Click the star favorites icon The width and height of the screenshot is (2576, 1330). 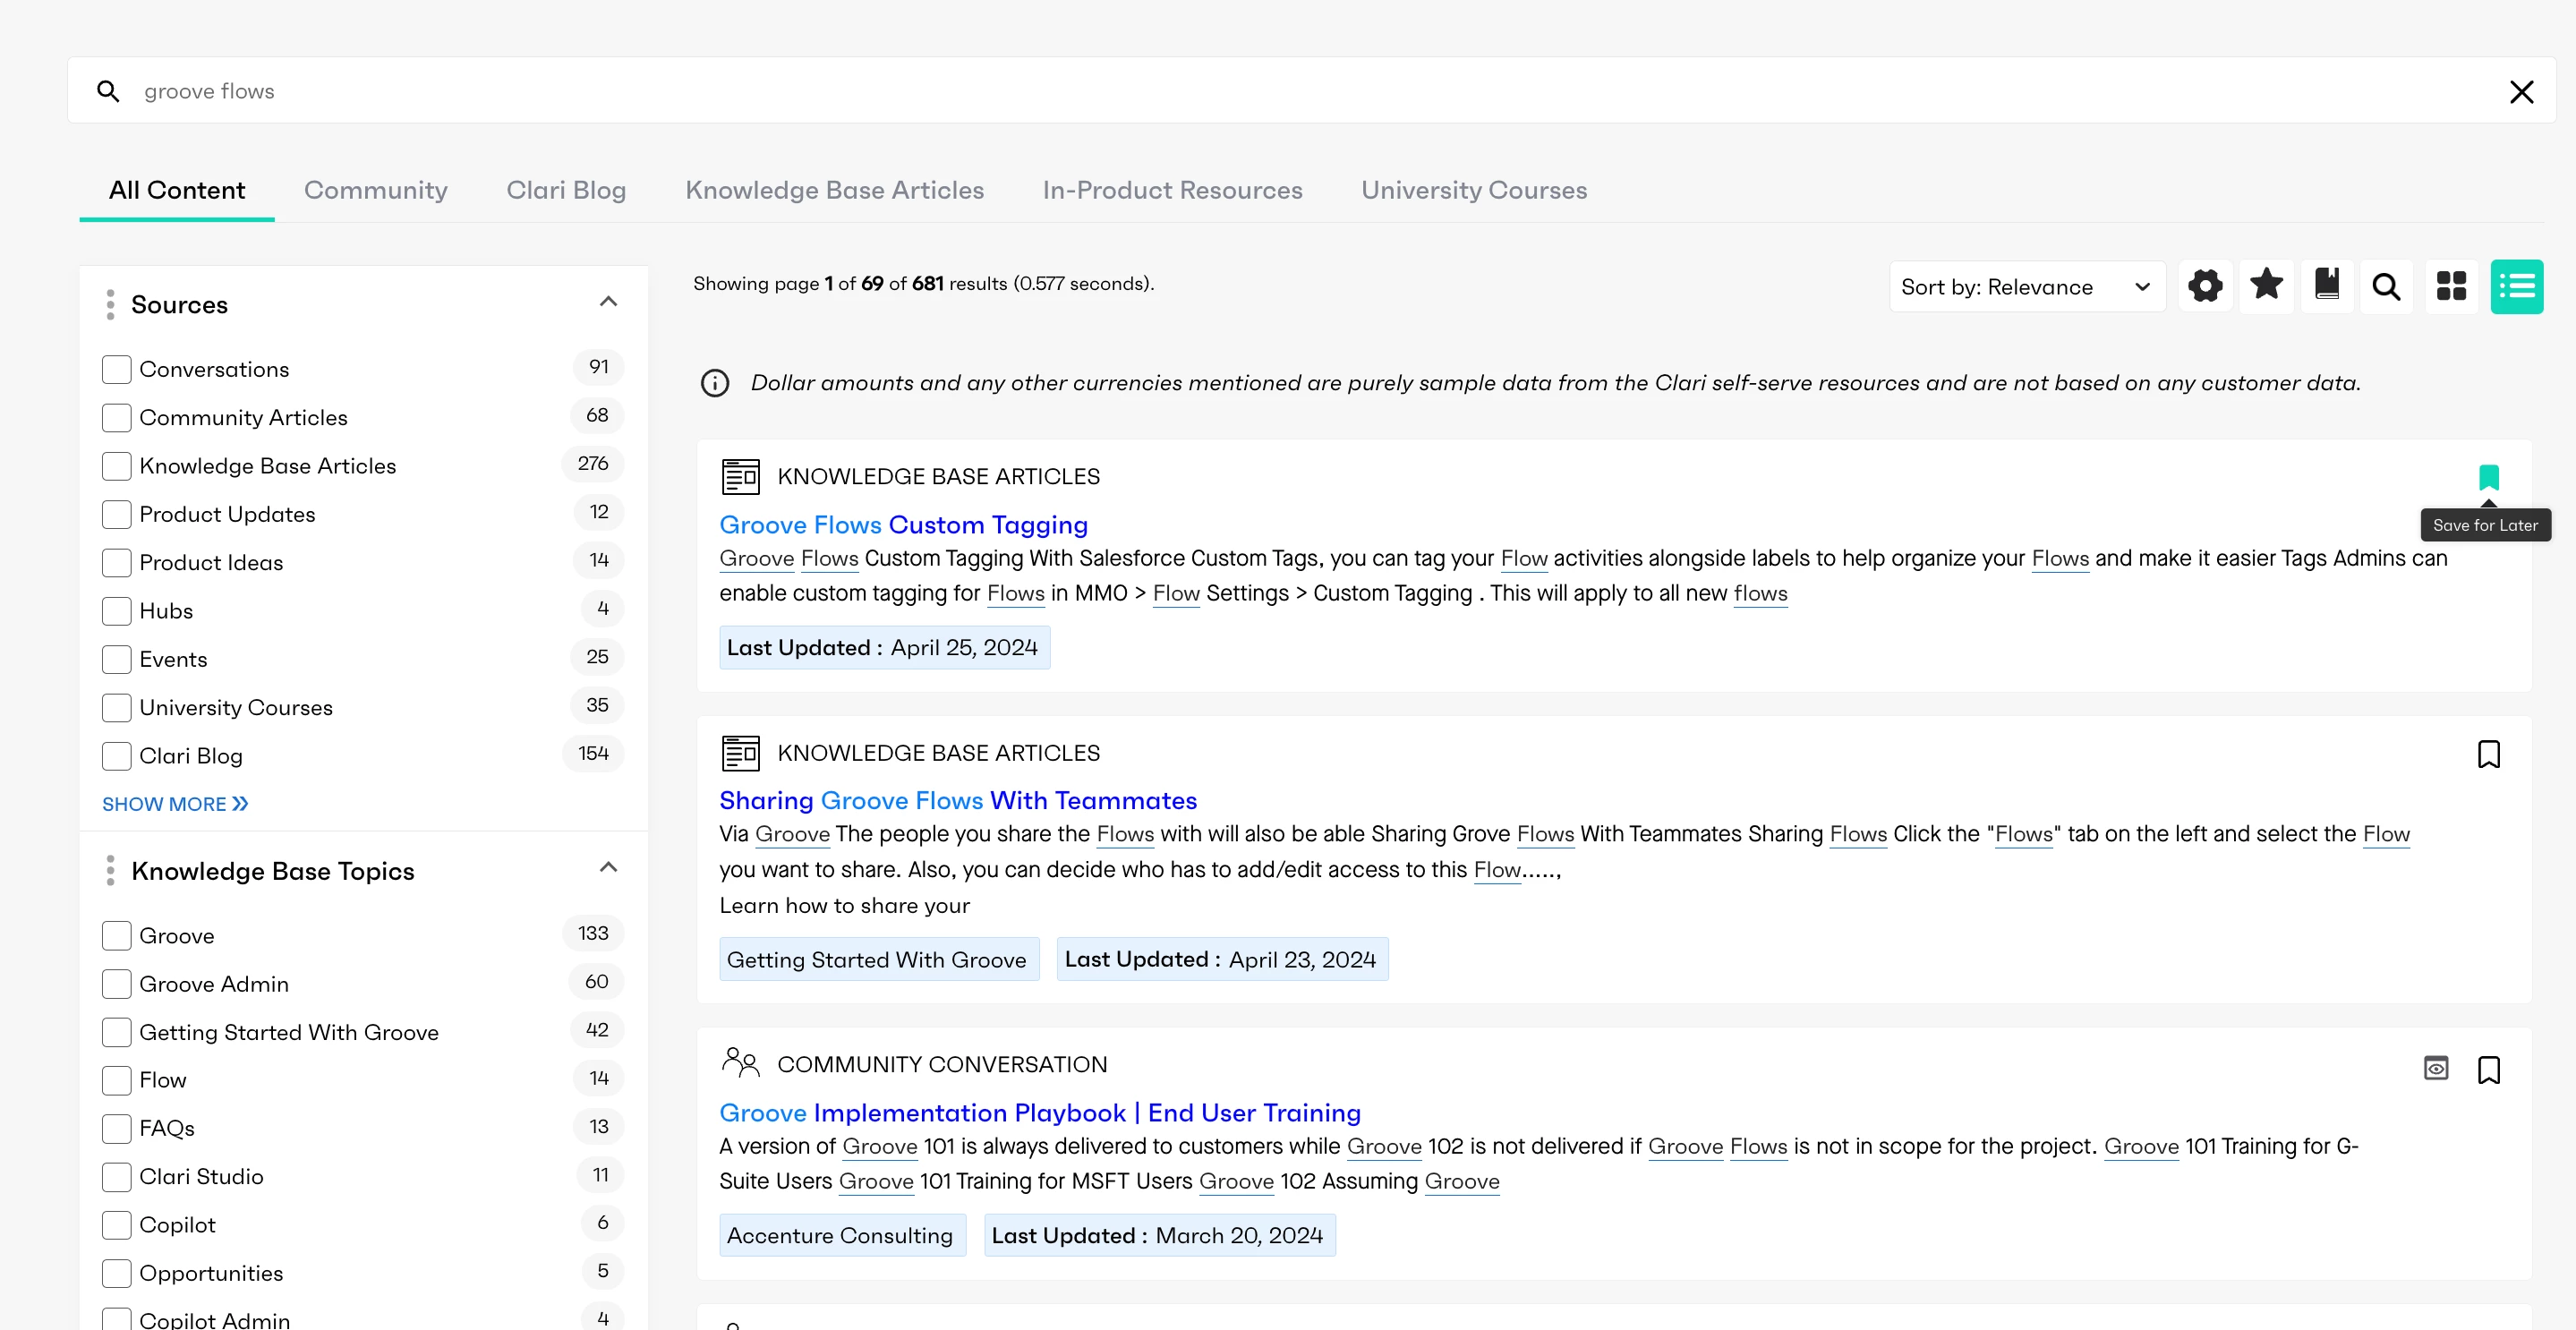click(2266, 287)
